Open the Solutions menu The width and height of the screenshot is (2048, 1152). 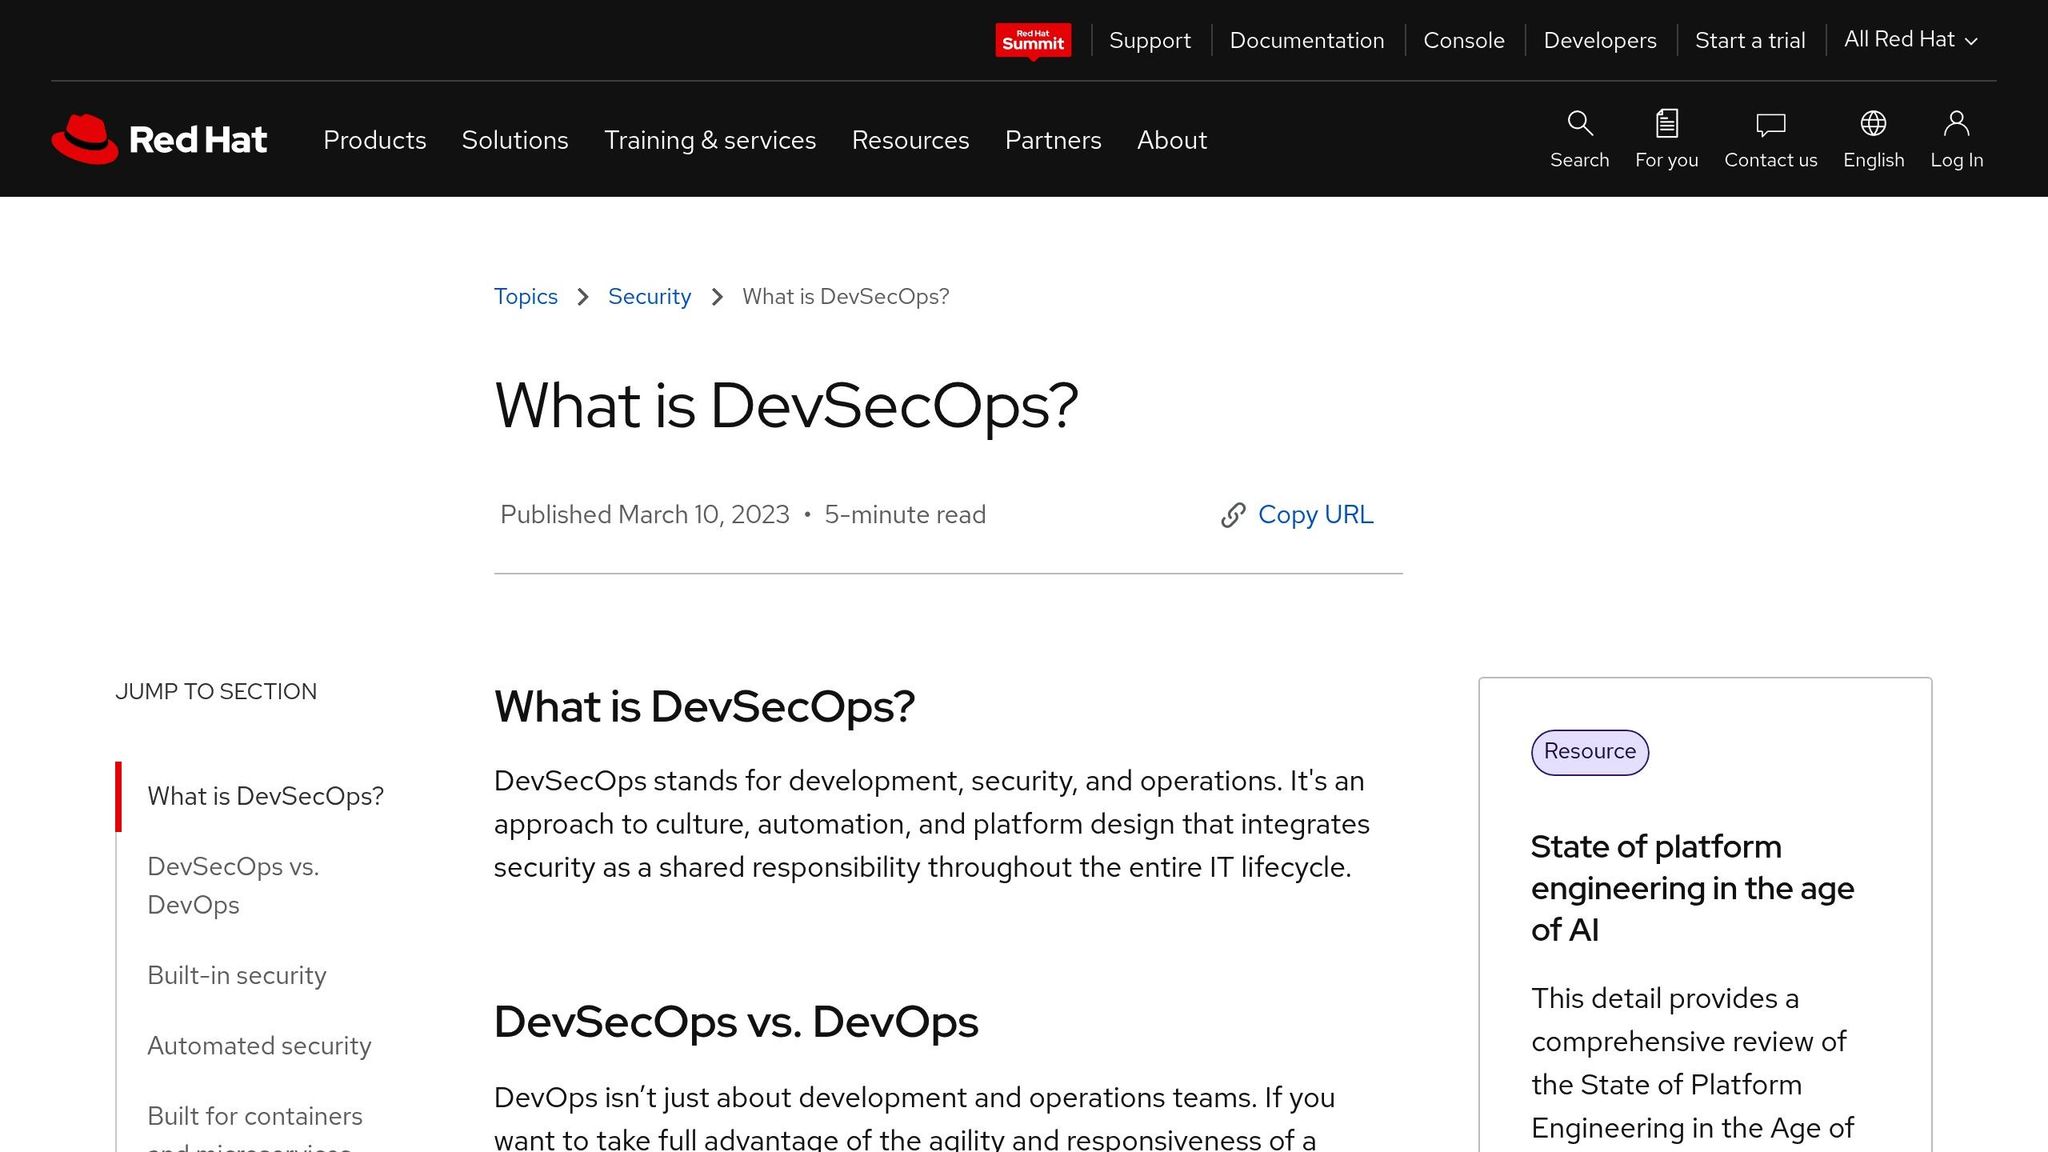515,140
